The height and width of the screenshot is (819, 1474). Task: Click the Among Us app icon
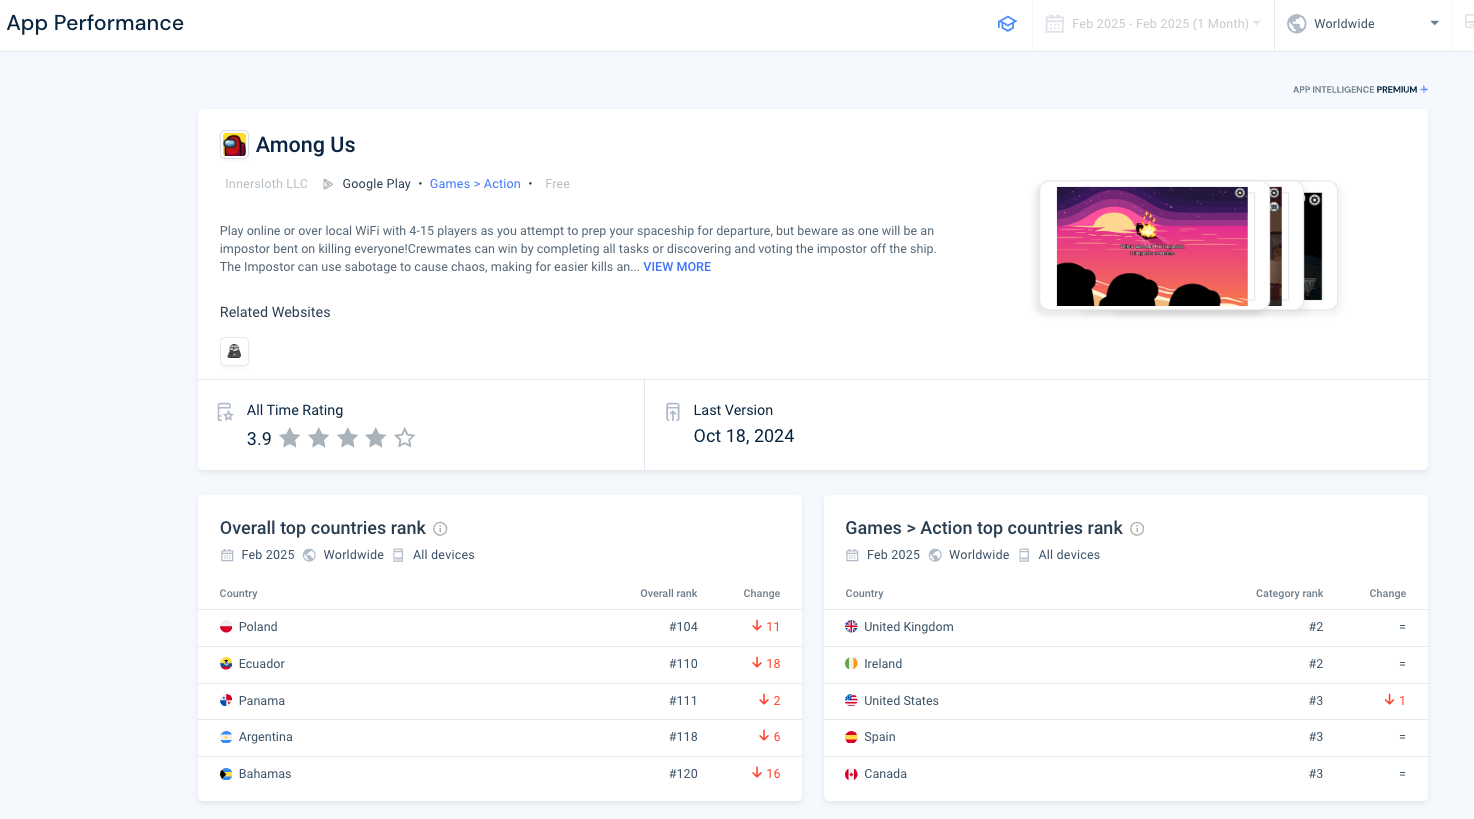click(234, 144)
